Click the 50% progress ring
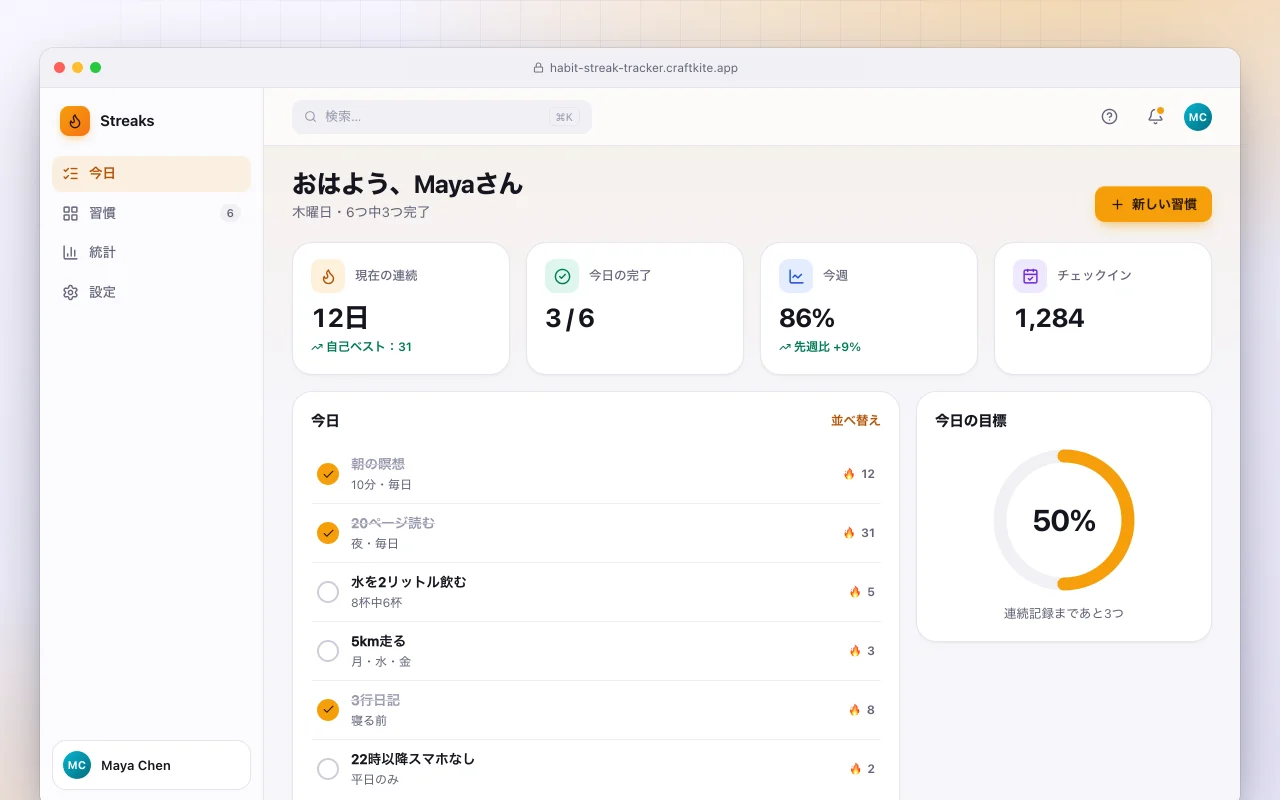Screen dimensions: 1280x800 pos(1064,520)
